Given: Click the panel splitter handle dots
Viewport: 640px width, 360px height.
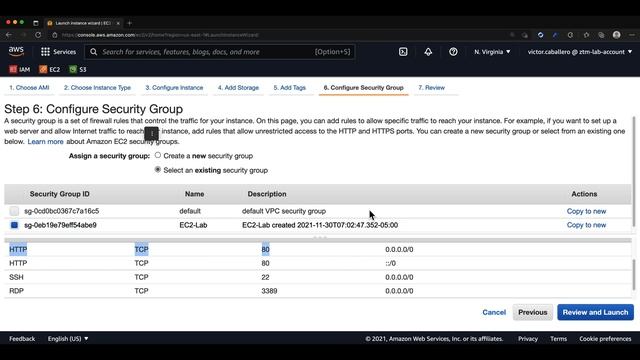Looking at the screenshot, I should [320, 237].
